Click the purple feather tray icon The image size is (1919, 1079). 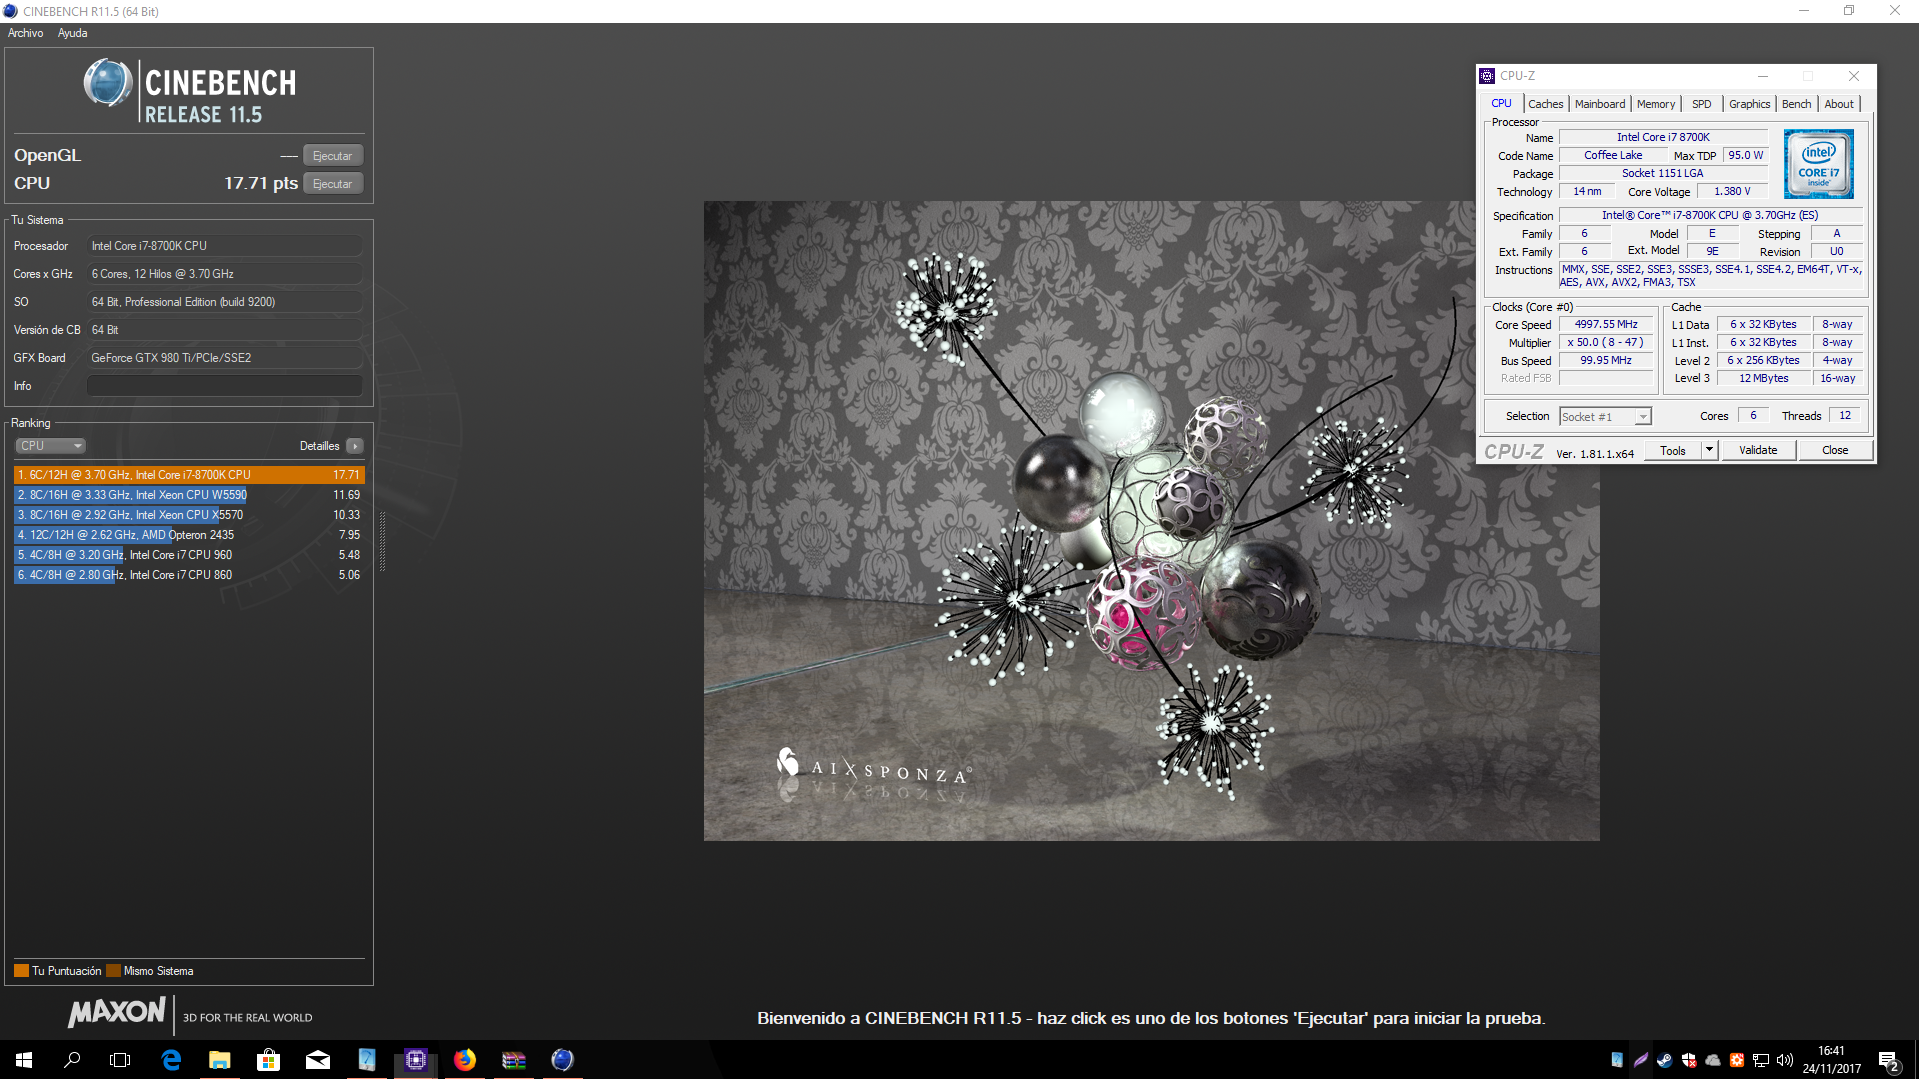[x=1641, y=1060]
